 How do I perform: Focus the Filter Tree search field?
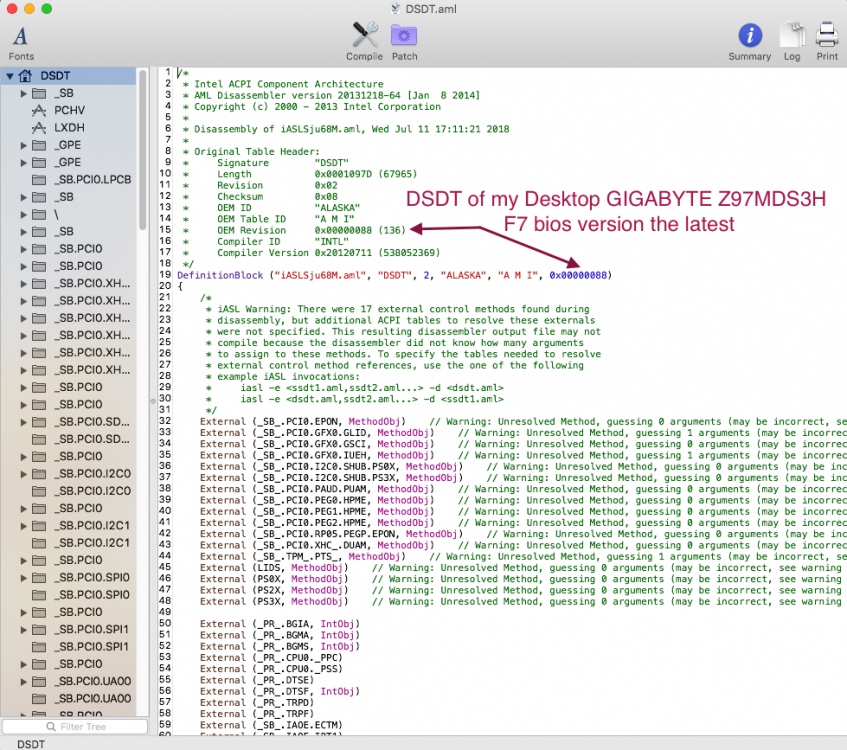point(75,727)
